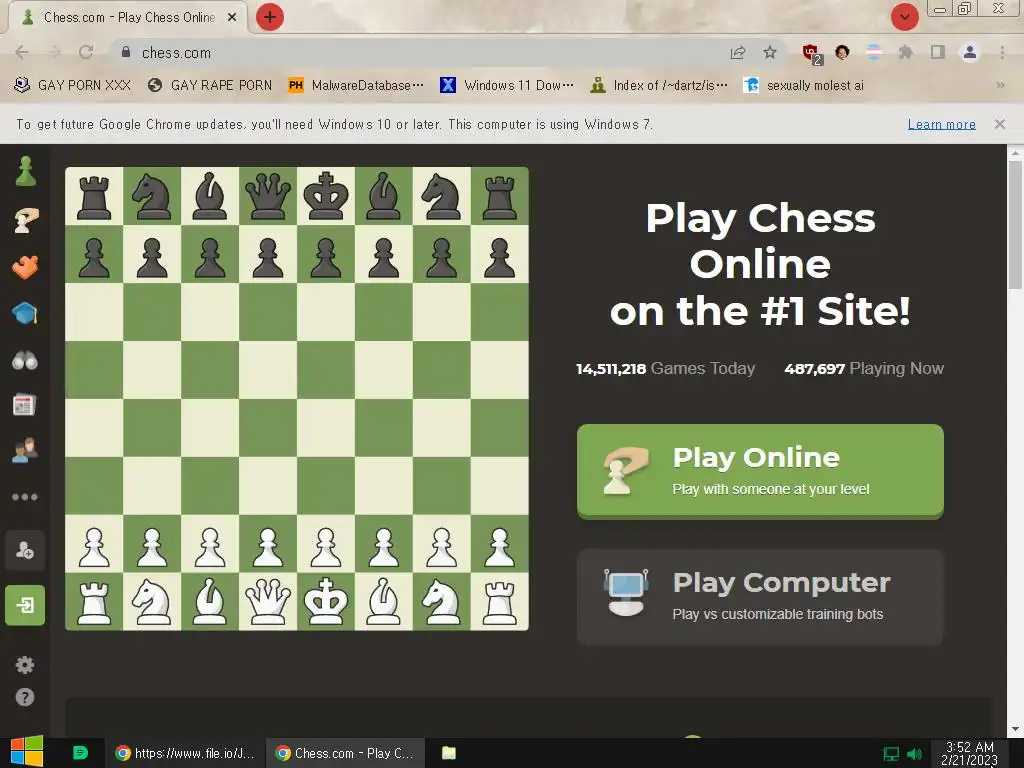Click the page vertical scrollbar thumb
Viewport: 1024px width, 768px height.
(1015, 224)
